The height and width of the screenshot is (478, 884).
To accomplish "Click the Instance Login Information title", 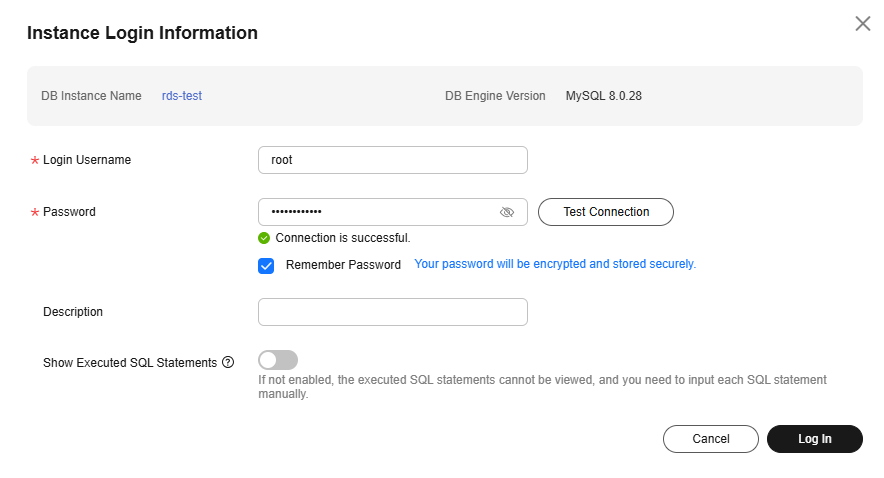I will tap(142, 33).
